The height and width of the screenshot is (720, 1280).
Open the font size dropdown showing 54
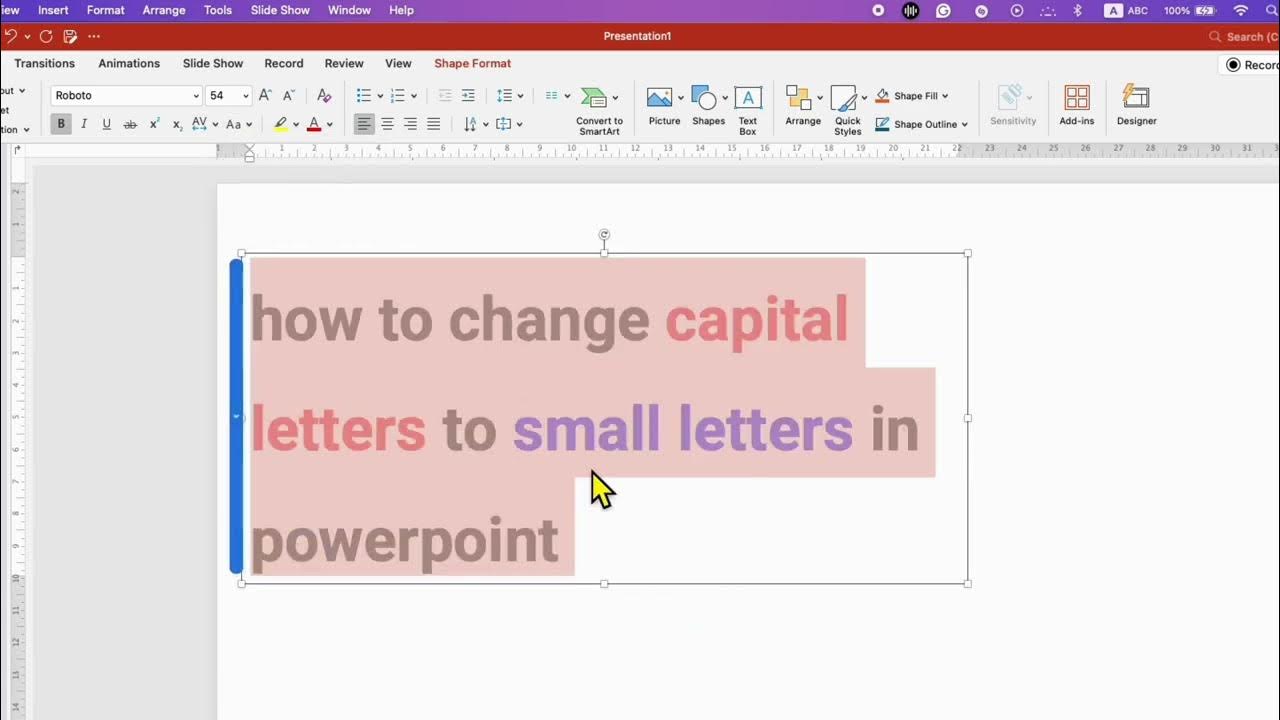coord(244,95)
